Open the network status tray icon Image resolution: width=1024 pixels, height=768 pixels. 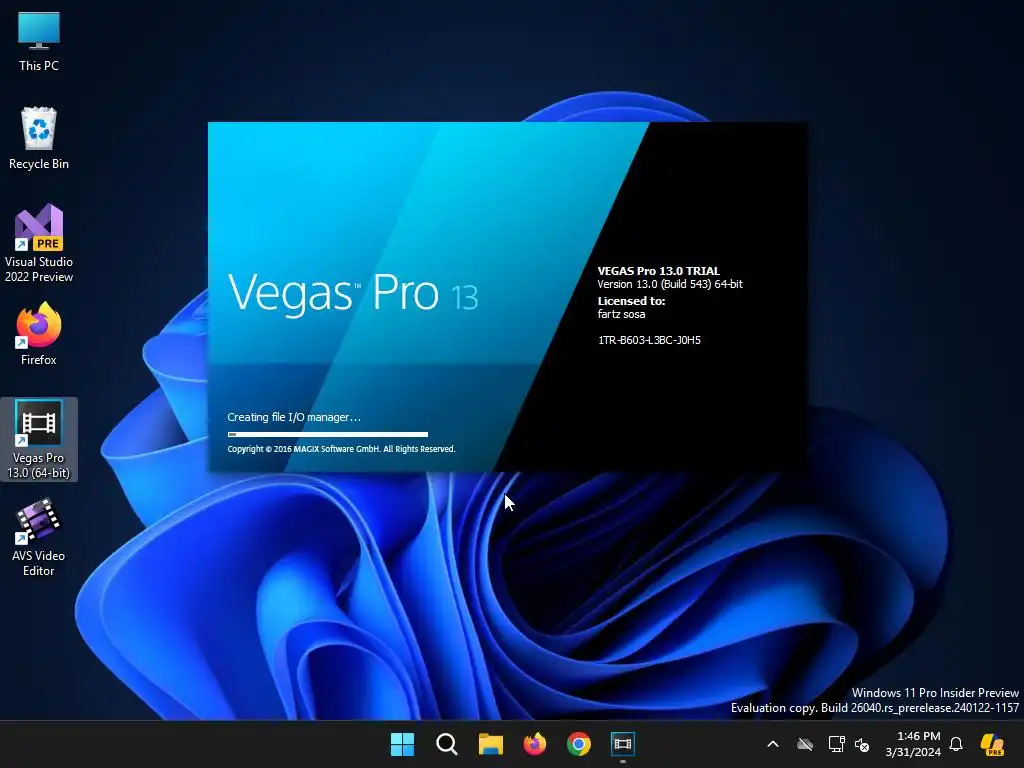(836, 744)
